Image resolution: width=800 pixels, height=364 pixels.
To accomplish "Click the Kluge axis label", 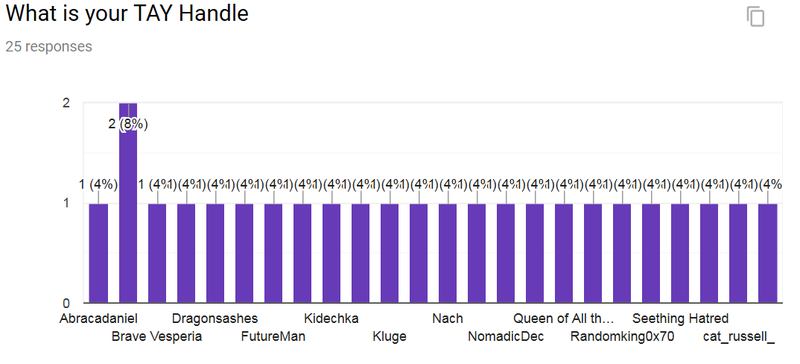I will coord(389,336).
